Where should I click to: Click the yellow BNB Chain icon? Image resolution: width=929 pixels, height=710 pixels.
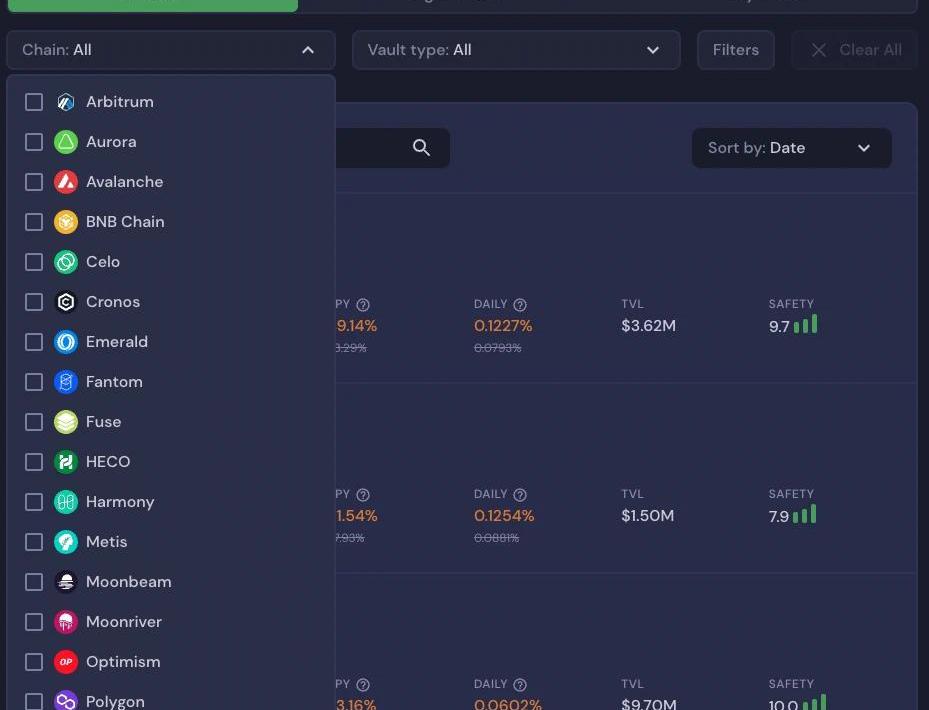point(66,222)
